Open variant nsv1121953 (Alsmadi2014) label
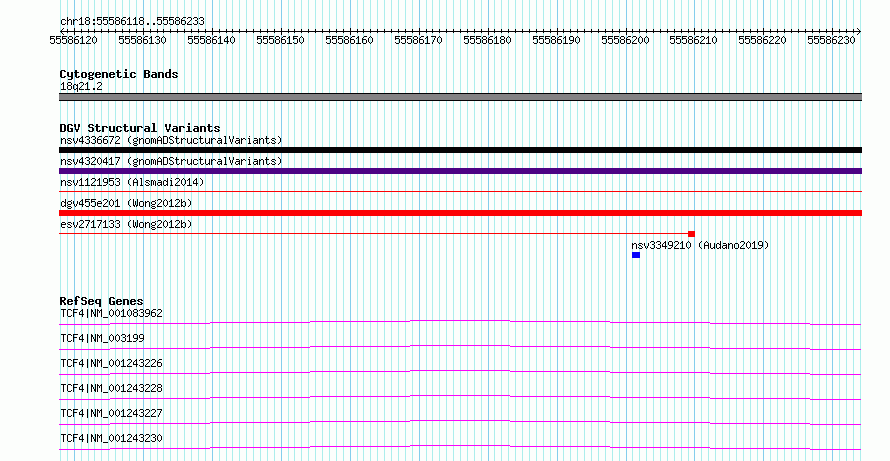890x461 pixels. [132, 182]
